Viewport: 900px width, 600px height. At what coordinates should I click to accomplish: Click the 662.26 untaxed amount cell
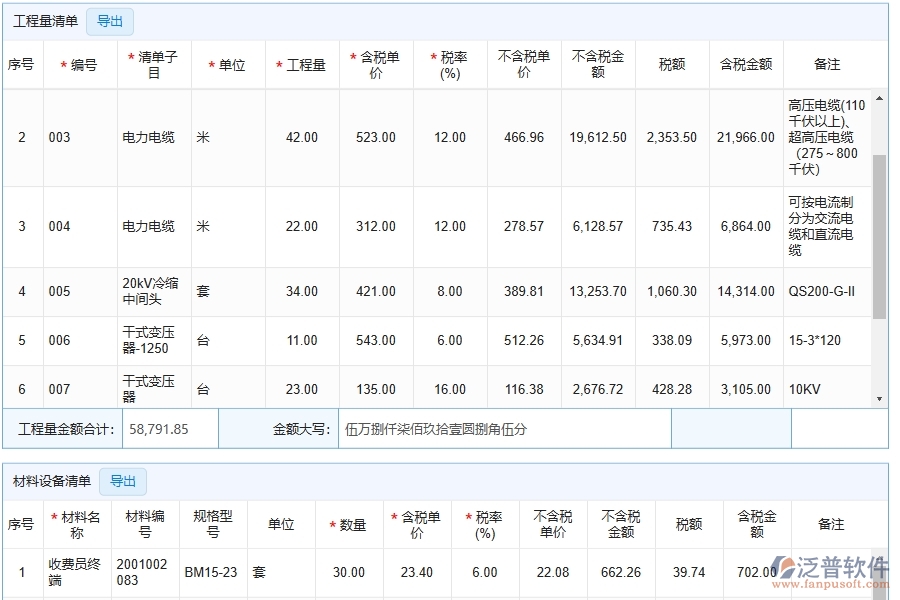[621, 572]
